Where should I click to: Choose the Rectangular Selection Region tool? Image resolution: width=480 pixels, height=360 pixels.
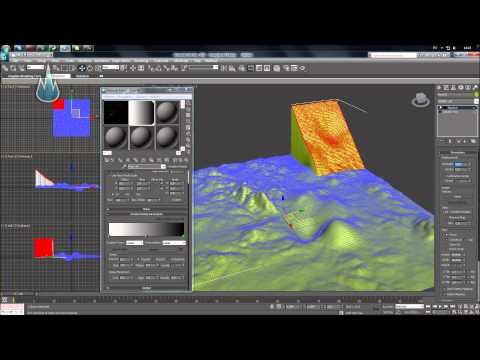click(64, 68)
